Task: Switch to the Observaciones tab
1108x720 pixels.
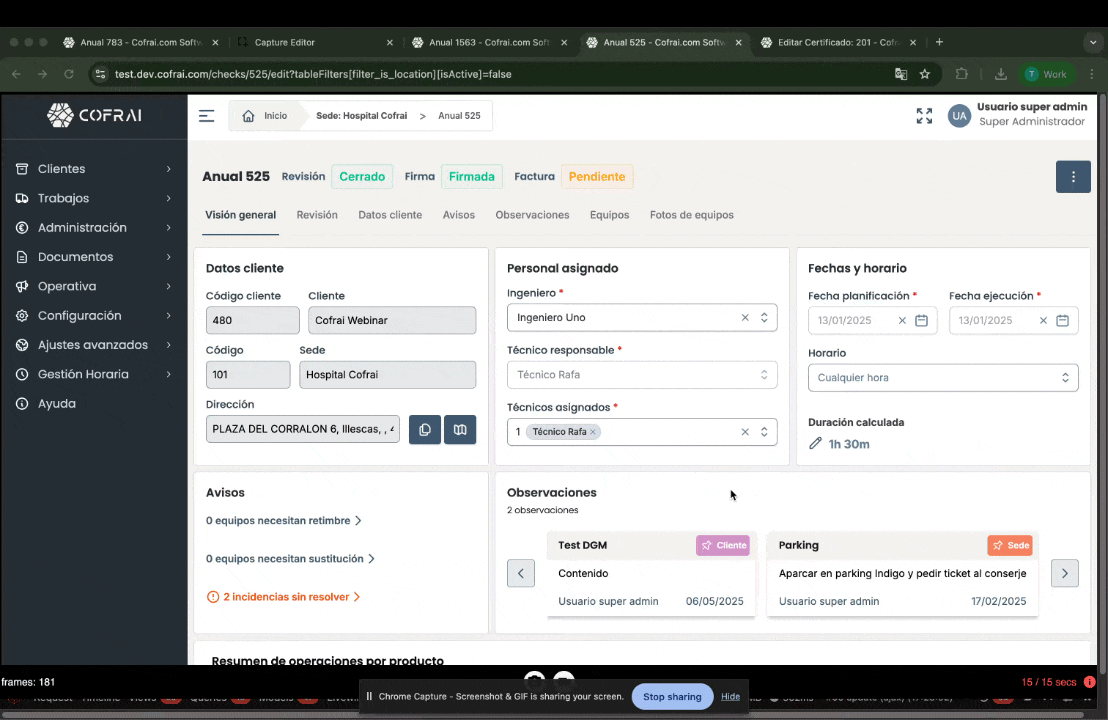Action: tap(532, 215)
